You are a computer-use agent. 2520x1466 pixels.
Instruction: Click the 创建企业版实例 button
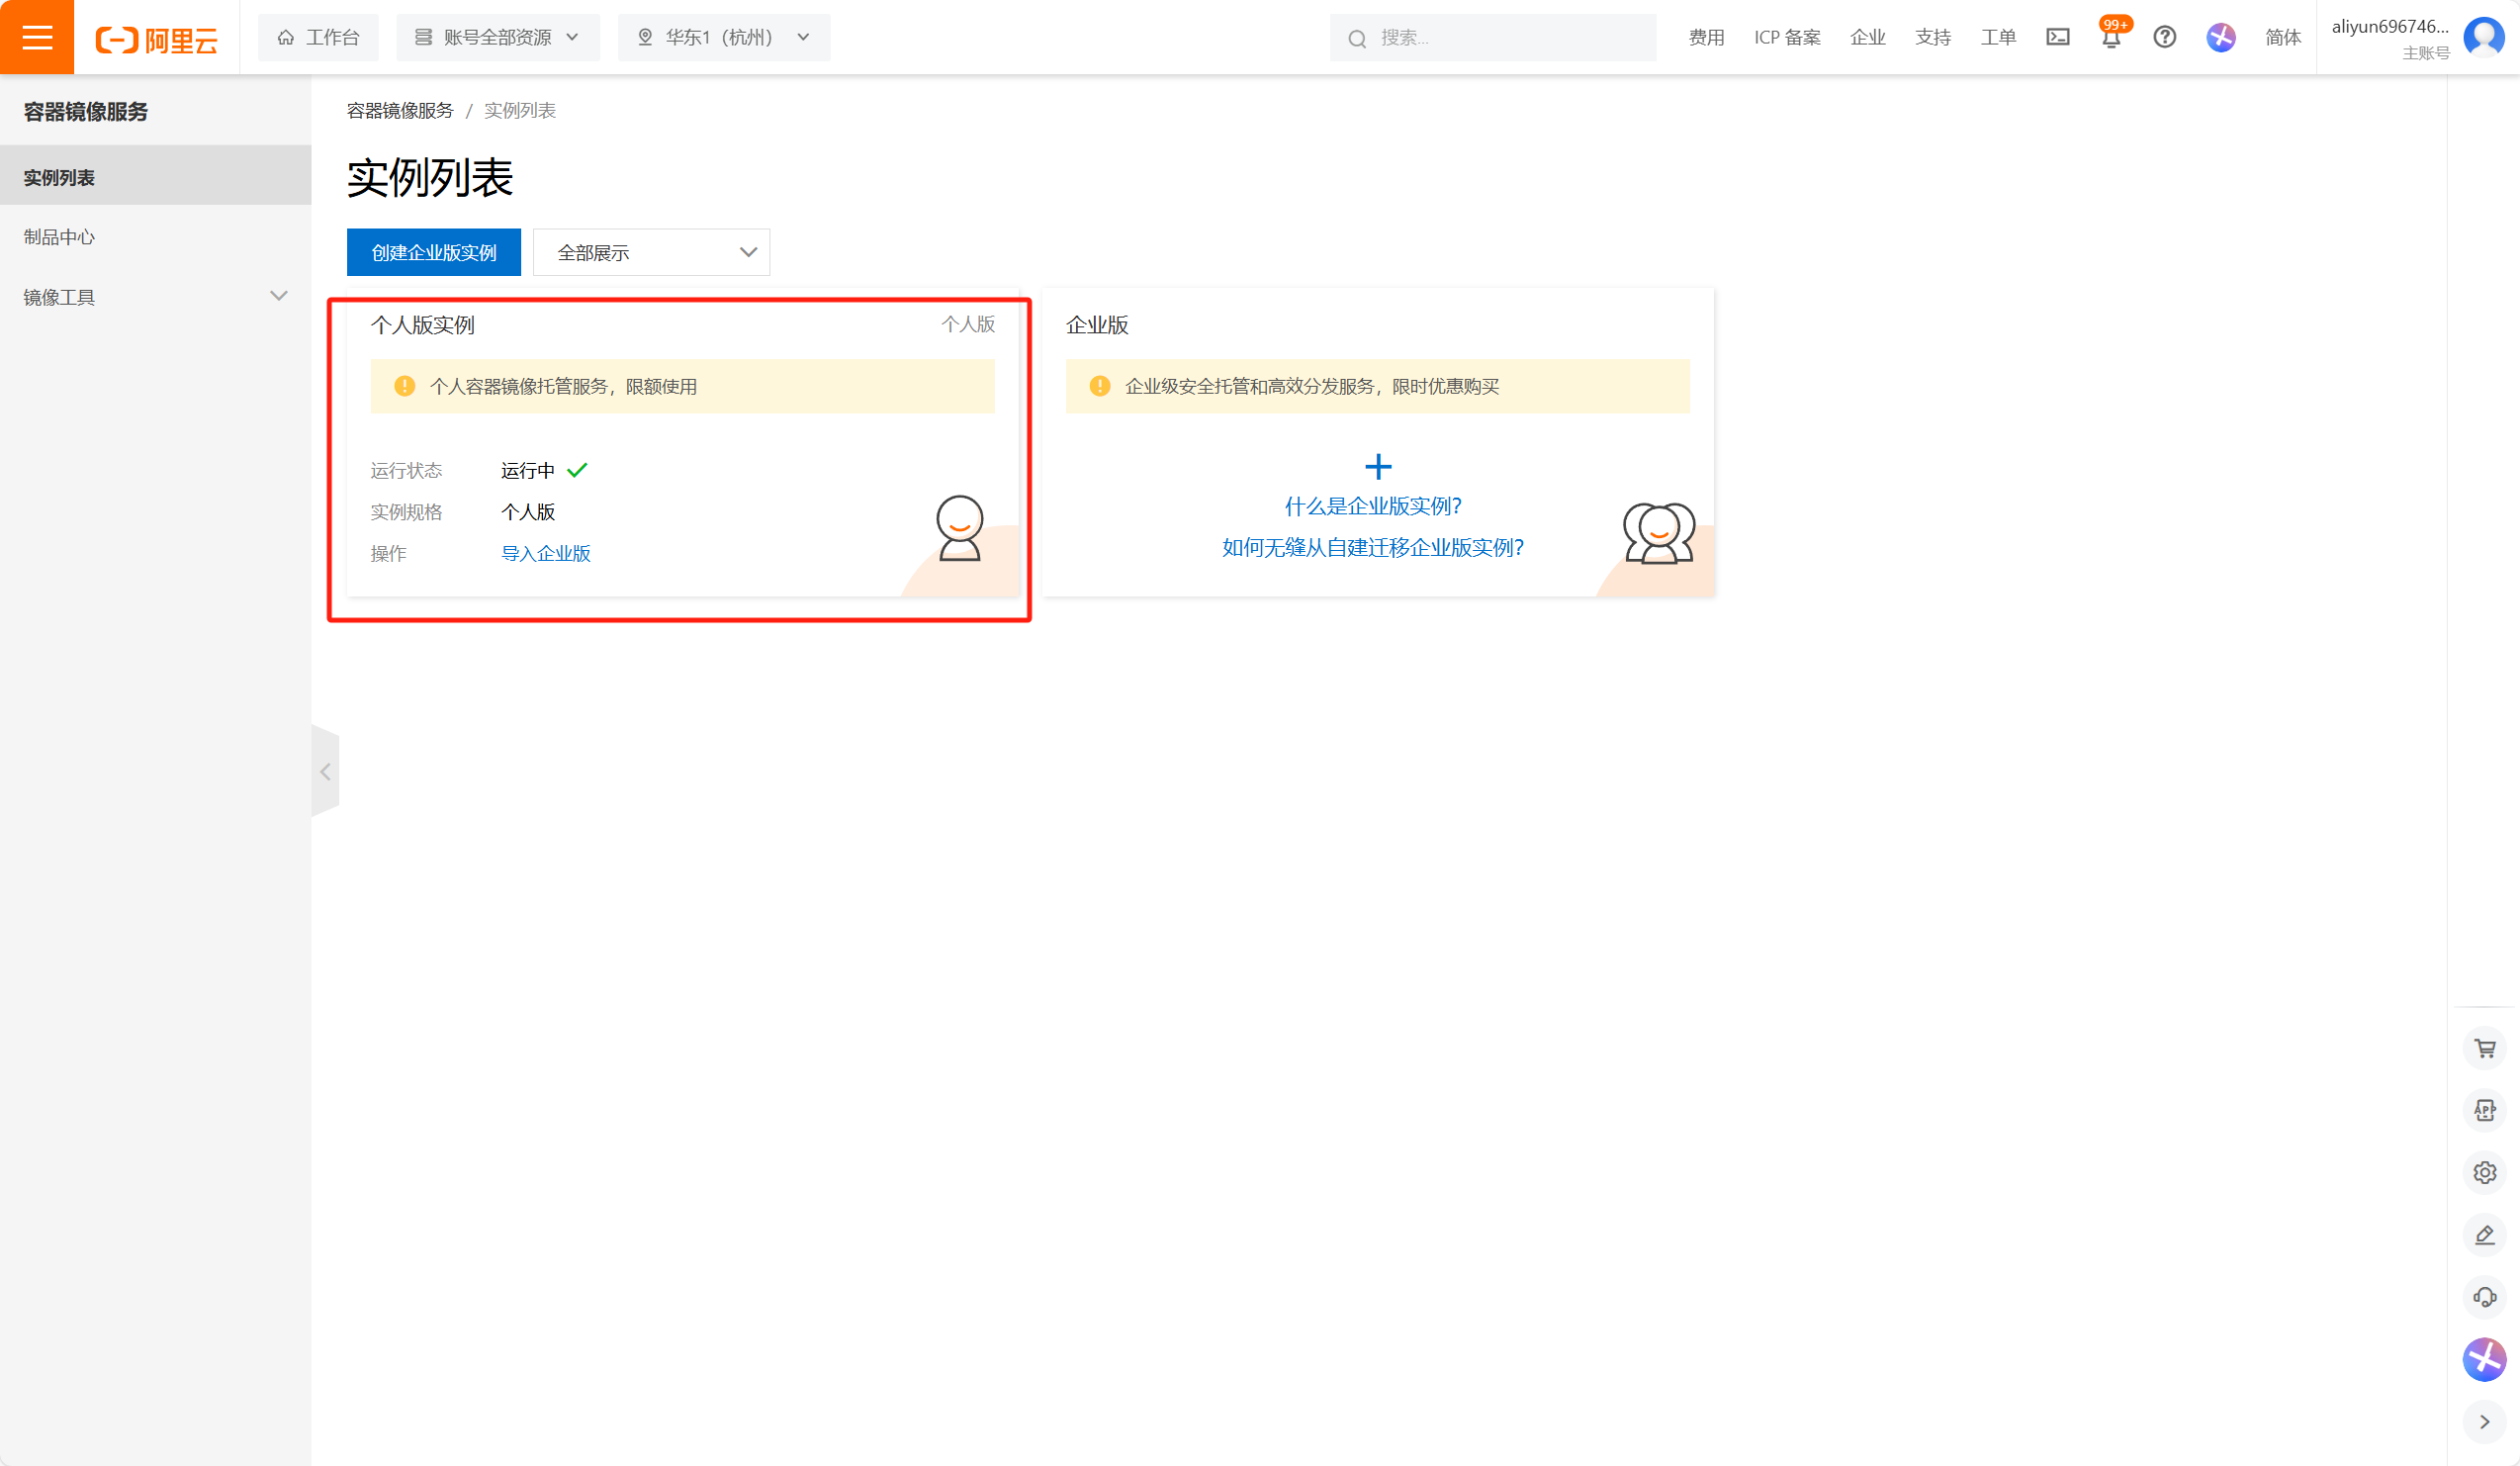[x=433, y=252]
